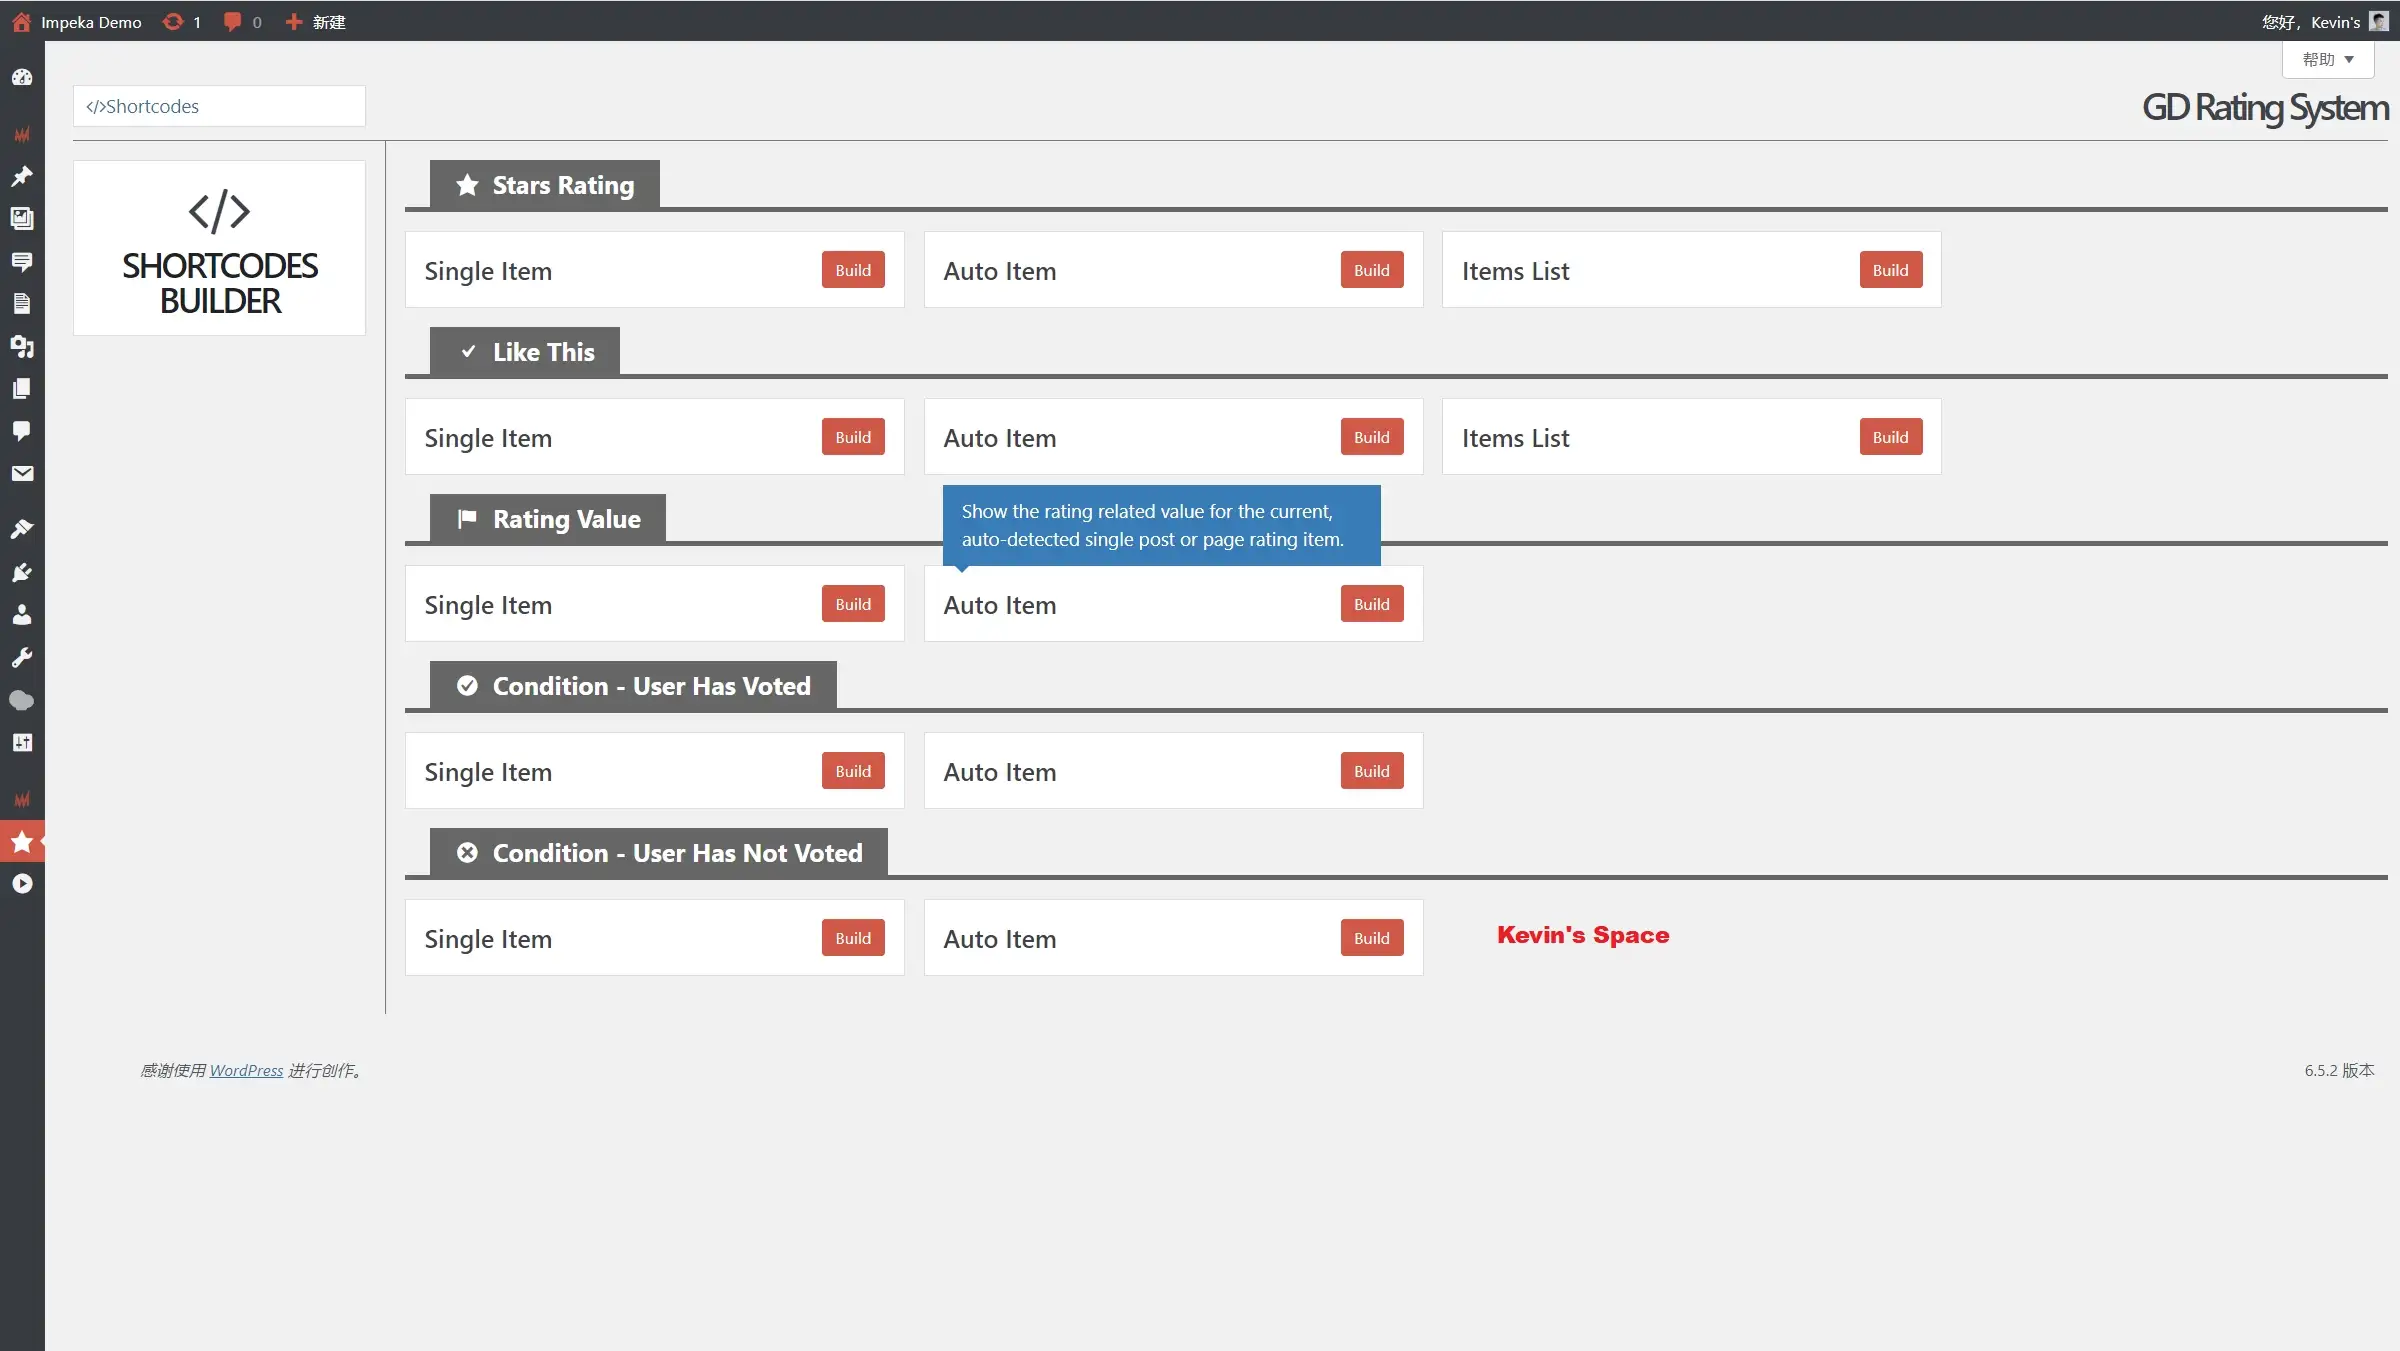Build Stars Rating Items List shortcode
This screenshot has width=2400, height=1351.
point(1890,270)
